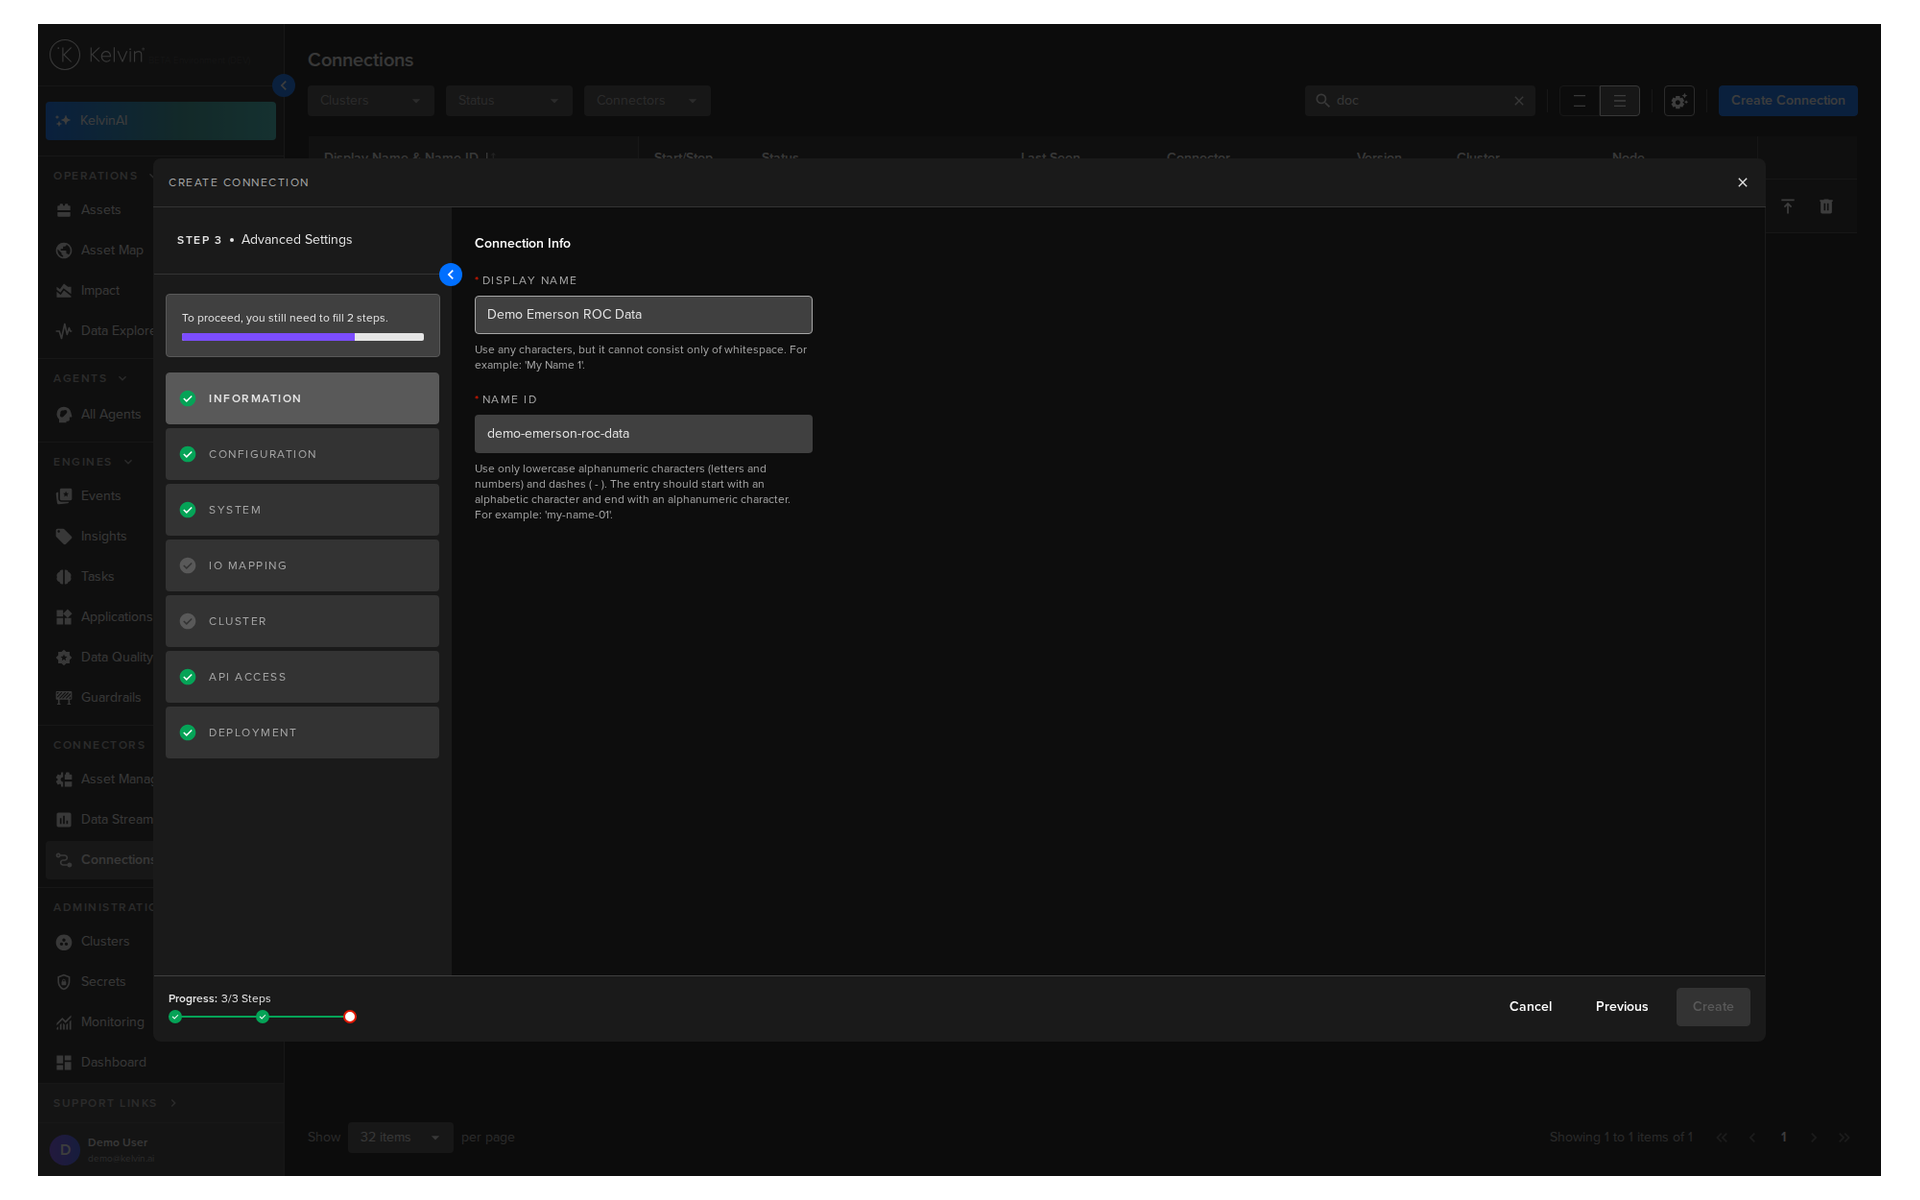
Task: Open the Information step
Action: (x=302, y=398)
